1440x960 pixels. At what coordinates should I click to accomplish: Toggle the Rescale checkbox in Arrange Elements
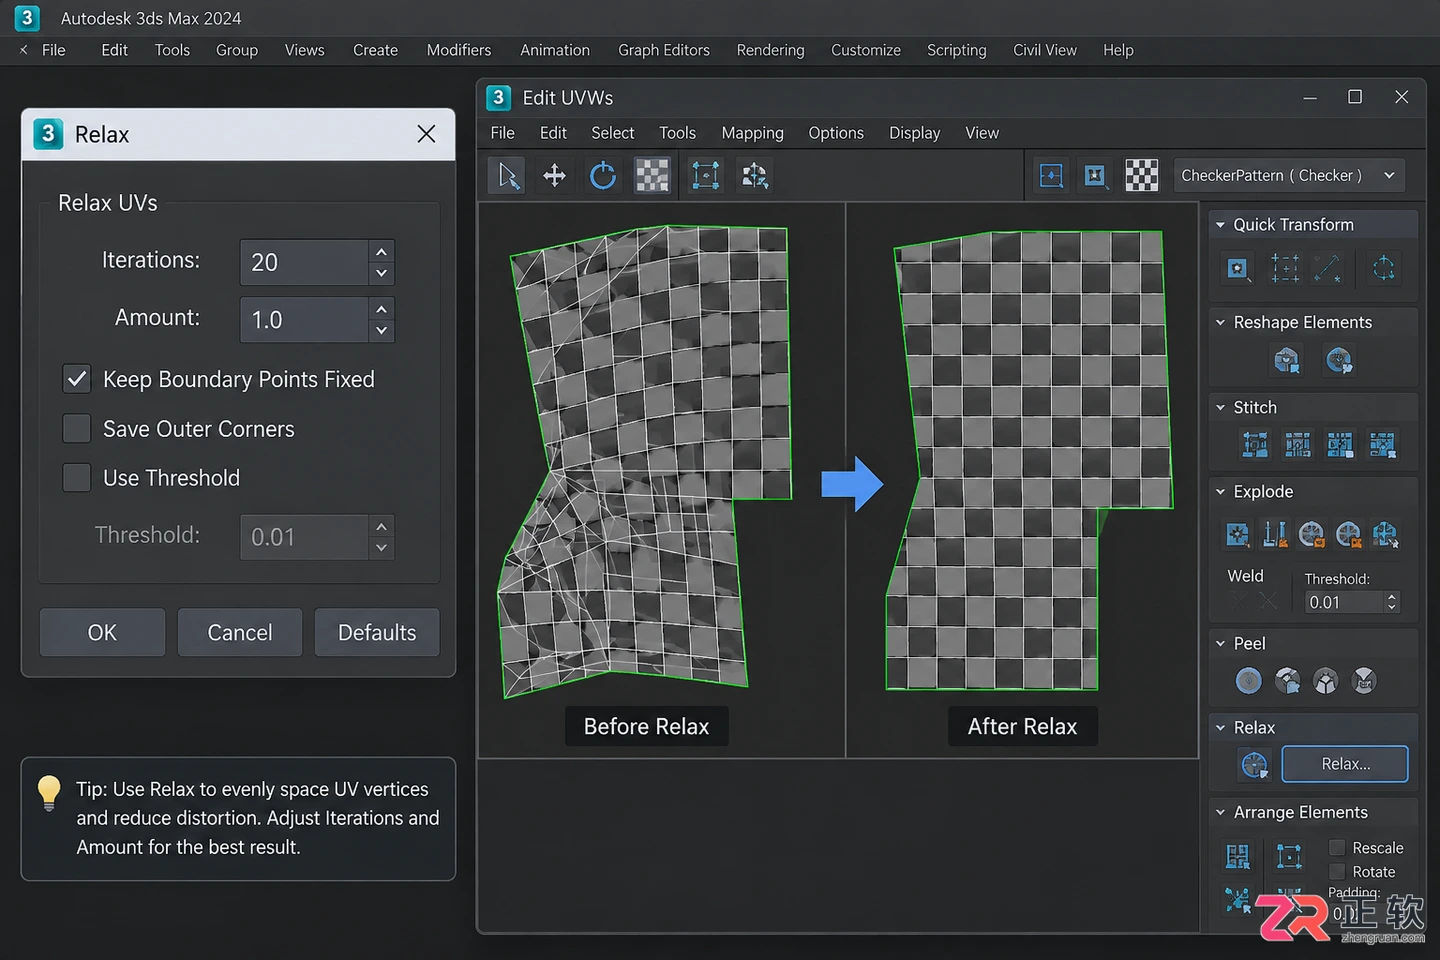1337,847
